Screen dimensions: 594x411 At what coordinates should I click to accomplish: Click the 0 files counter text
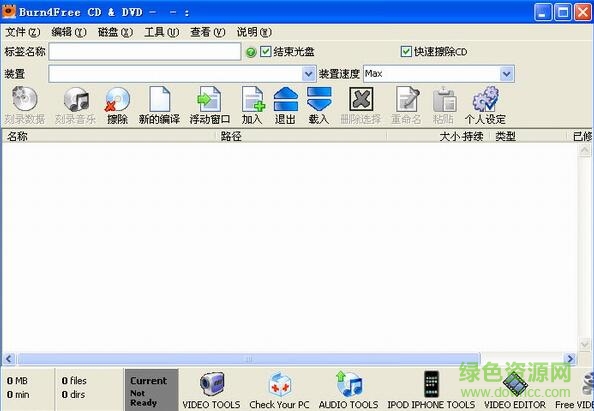point(74,381)
